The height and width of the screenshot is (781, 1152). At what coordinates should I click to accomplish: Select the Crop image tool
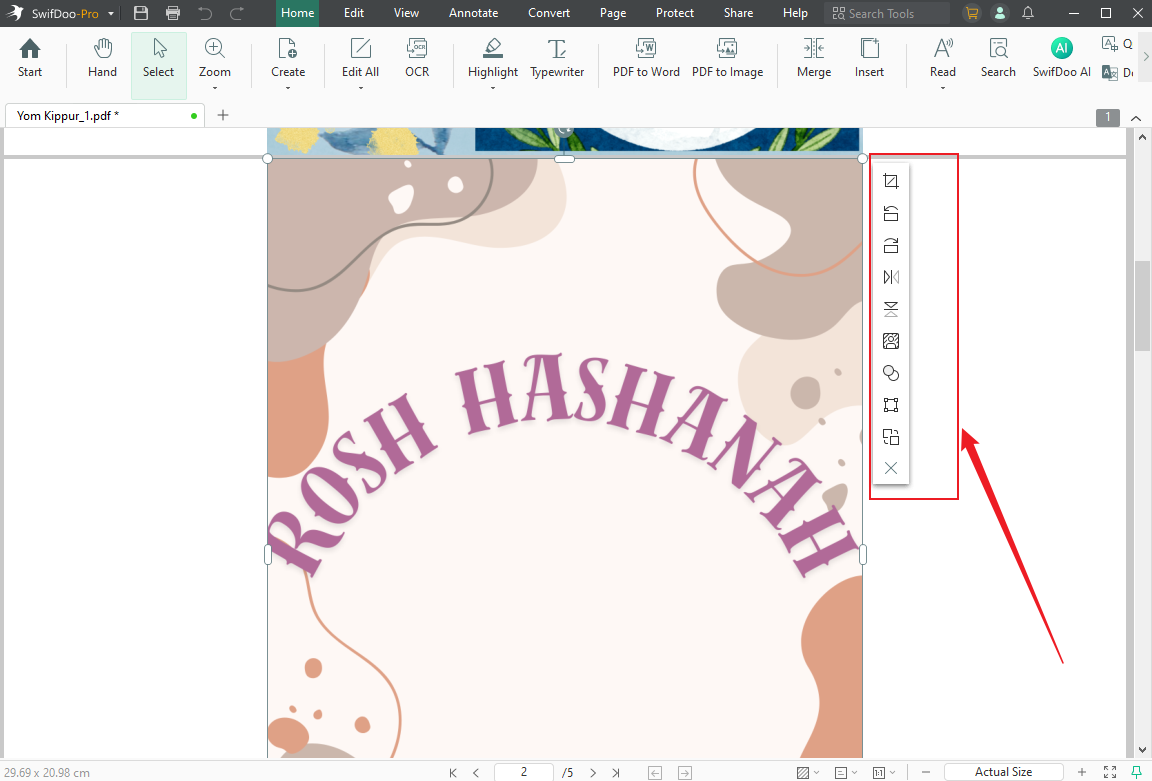coord(890,181)
